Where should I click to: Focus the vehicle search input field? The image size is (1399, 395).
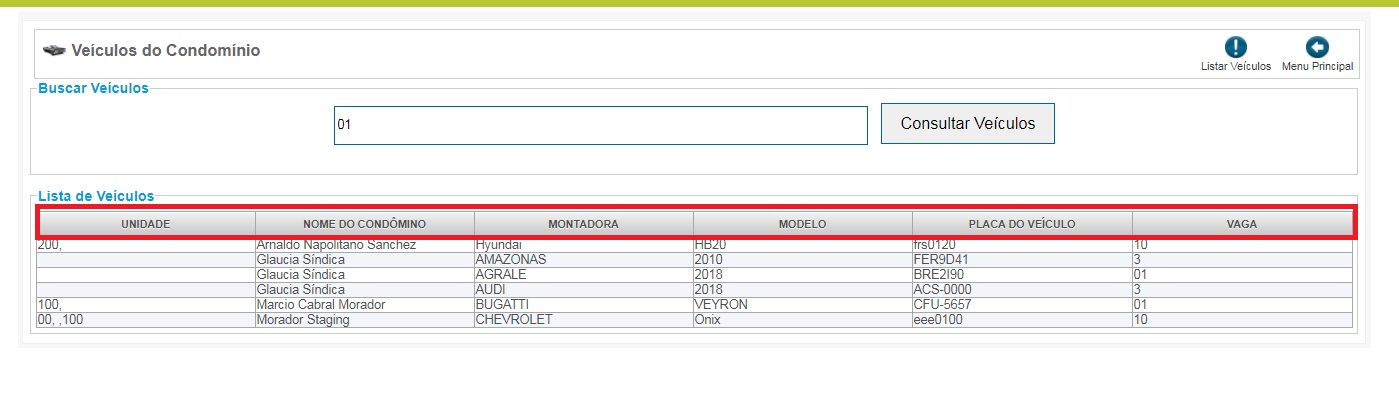(600, 125)
